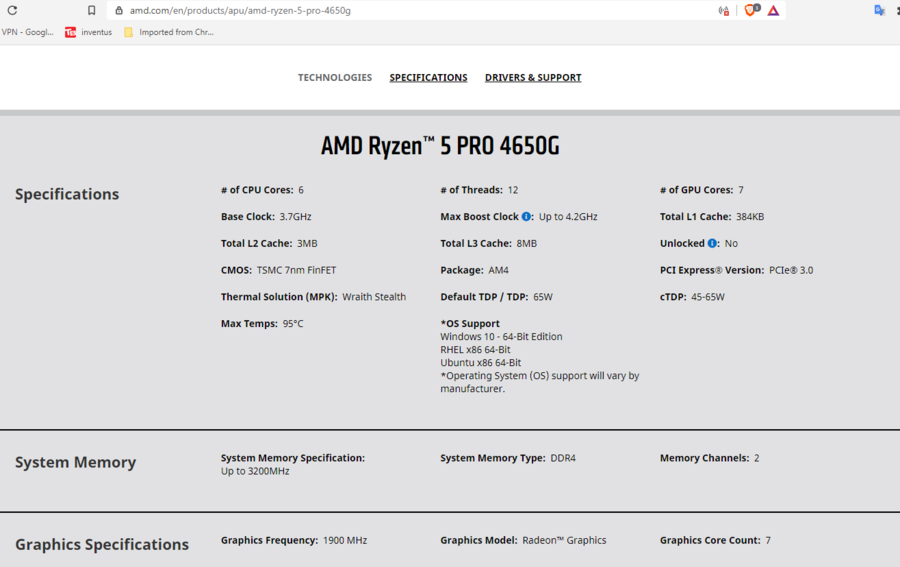Click the Specifications section heading
Screen dimensions: 900x567
(x=67, y=194)
